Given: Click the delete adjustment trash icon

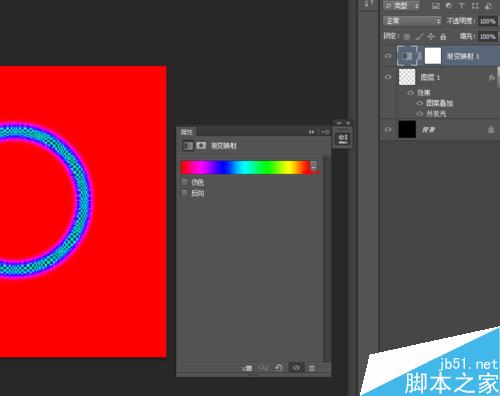Looking at the screenshot, I should 312,368.
